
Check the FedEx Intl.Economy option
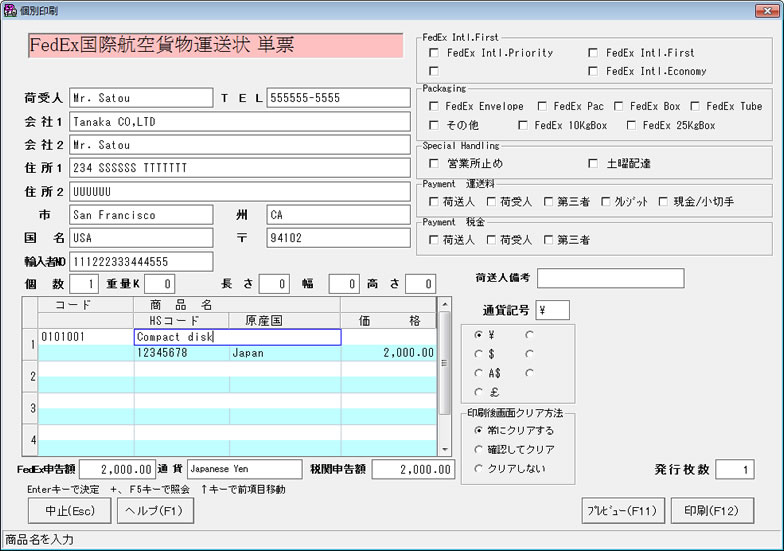(594, 71)
